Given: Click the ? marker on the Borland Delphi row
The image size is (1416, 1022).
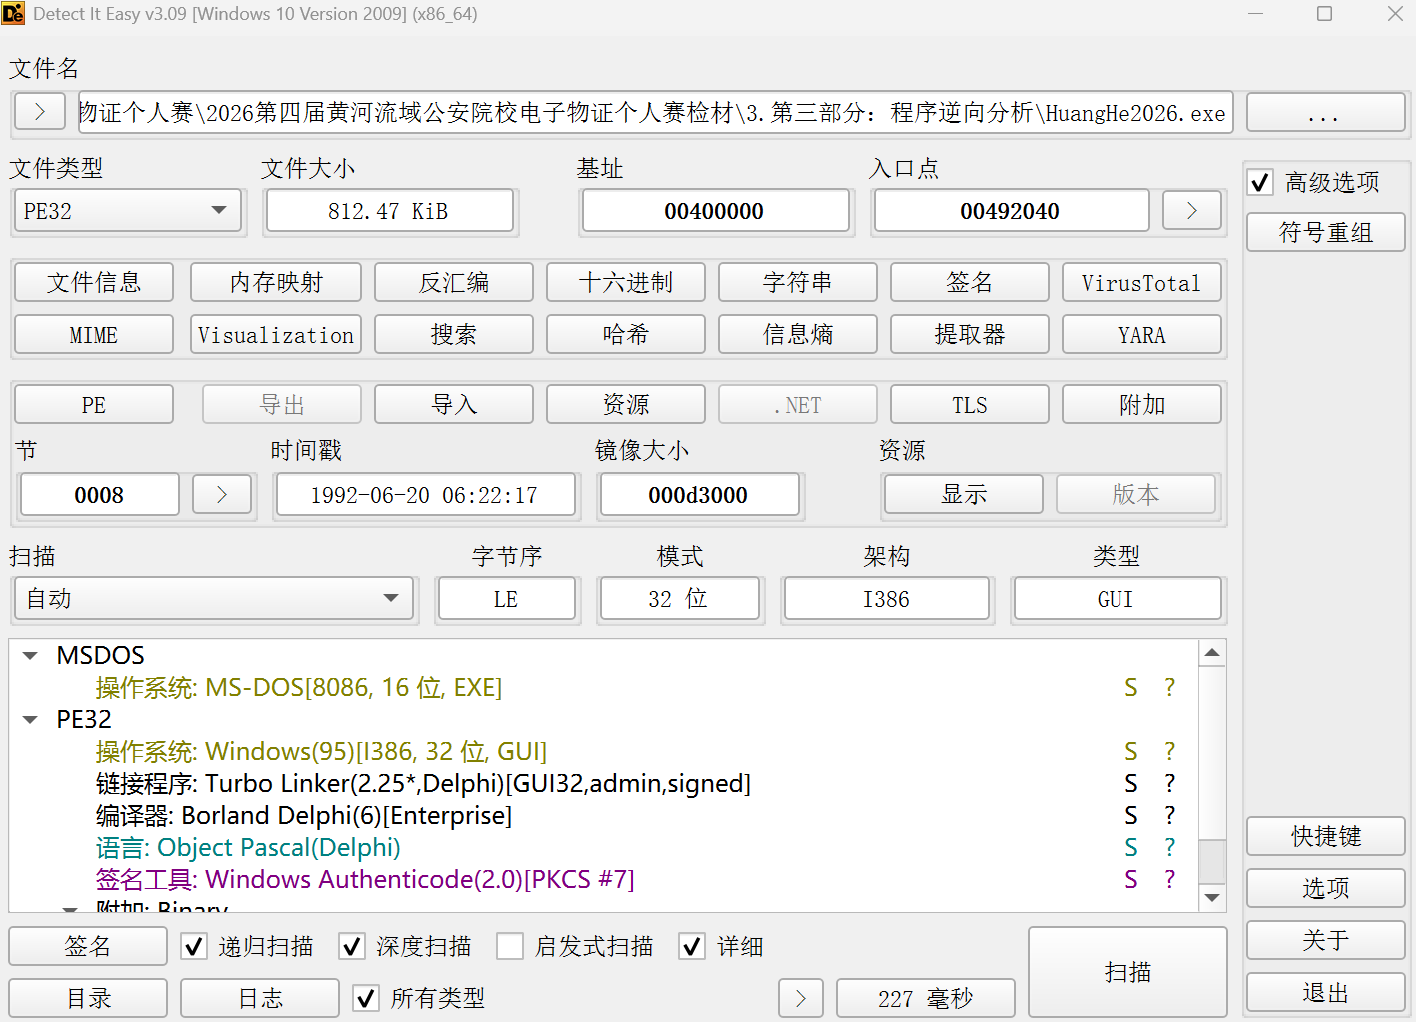Looking at the screenshot, I should pos(1169,815).
